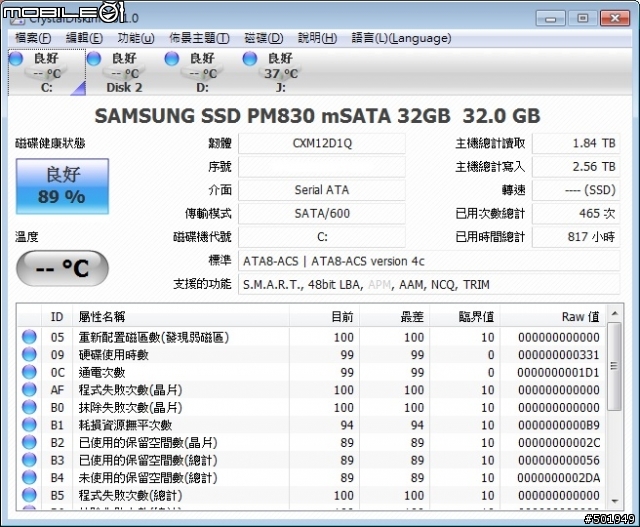The height and width of the screenshot is (527, 640).
Task: Click status orb of attribute B4 row
Action: coord(29,478)
